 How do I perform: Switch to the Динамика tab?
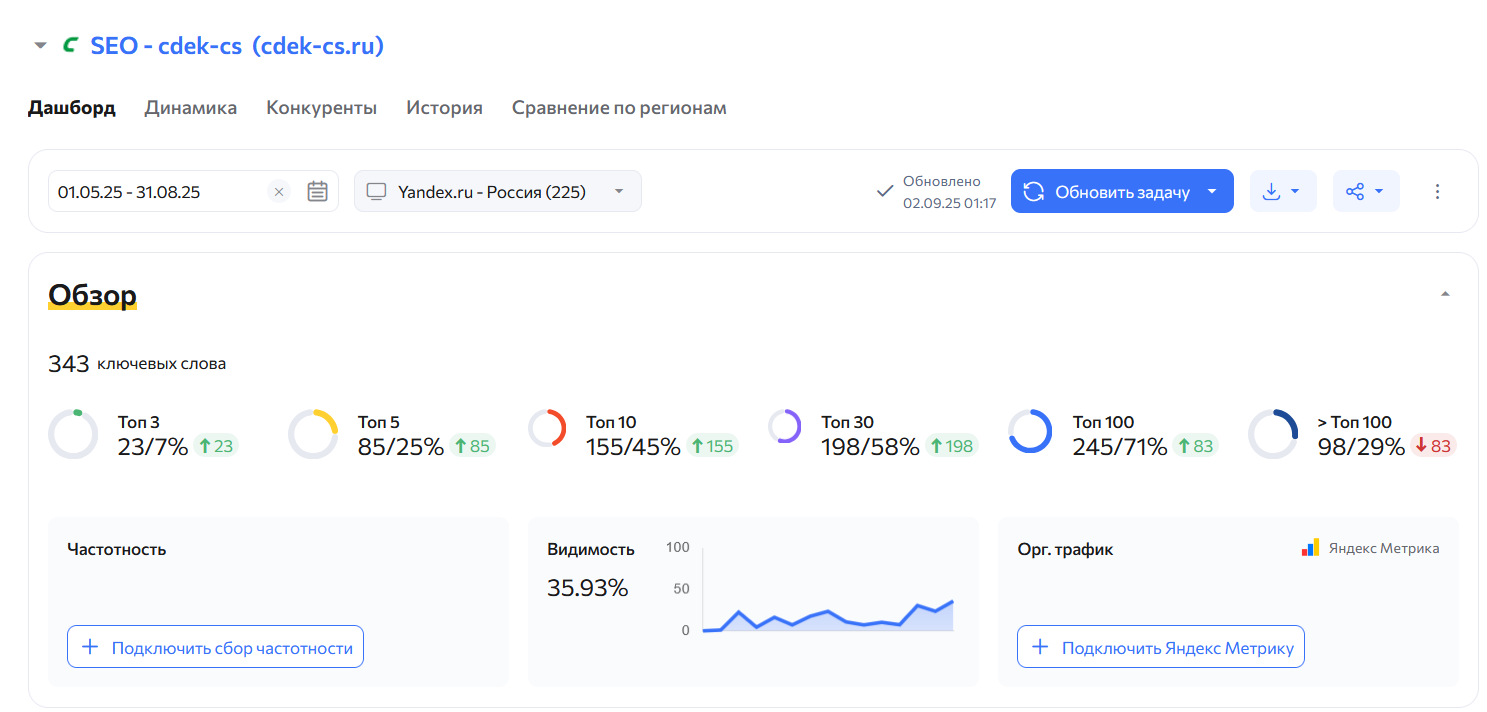(190, 108)
